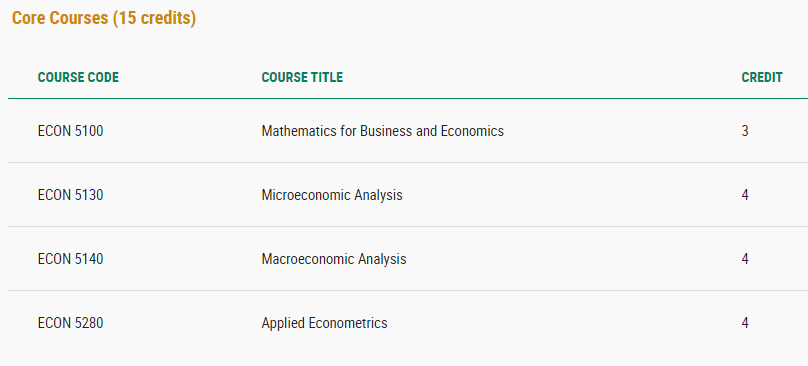Image resolution: width=808 pixels, height=366 pixels.
Task: Click course code ECON 5100
Action: [x=71, y=131]
